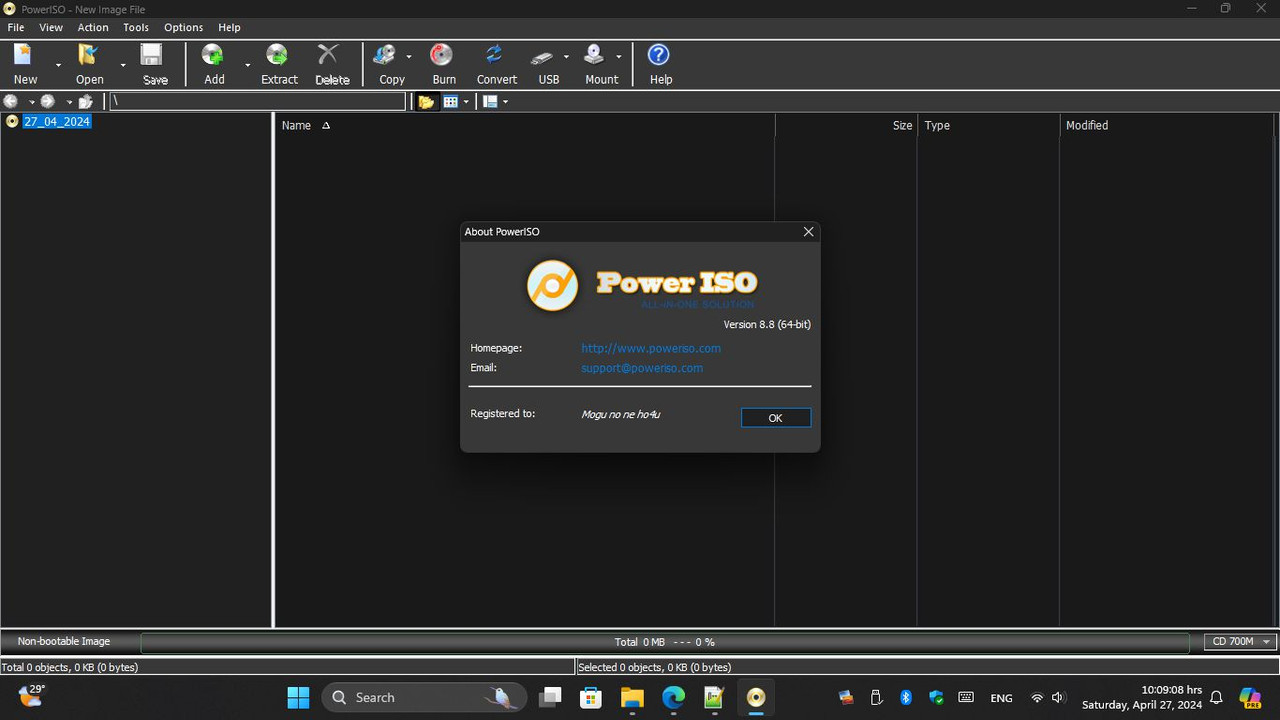
Task: Close the About PowerISO dialog
Action: (x=808, y=231)
